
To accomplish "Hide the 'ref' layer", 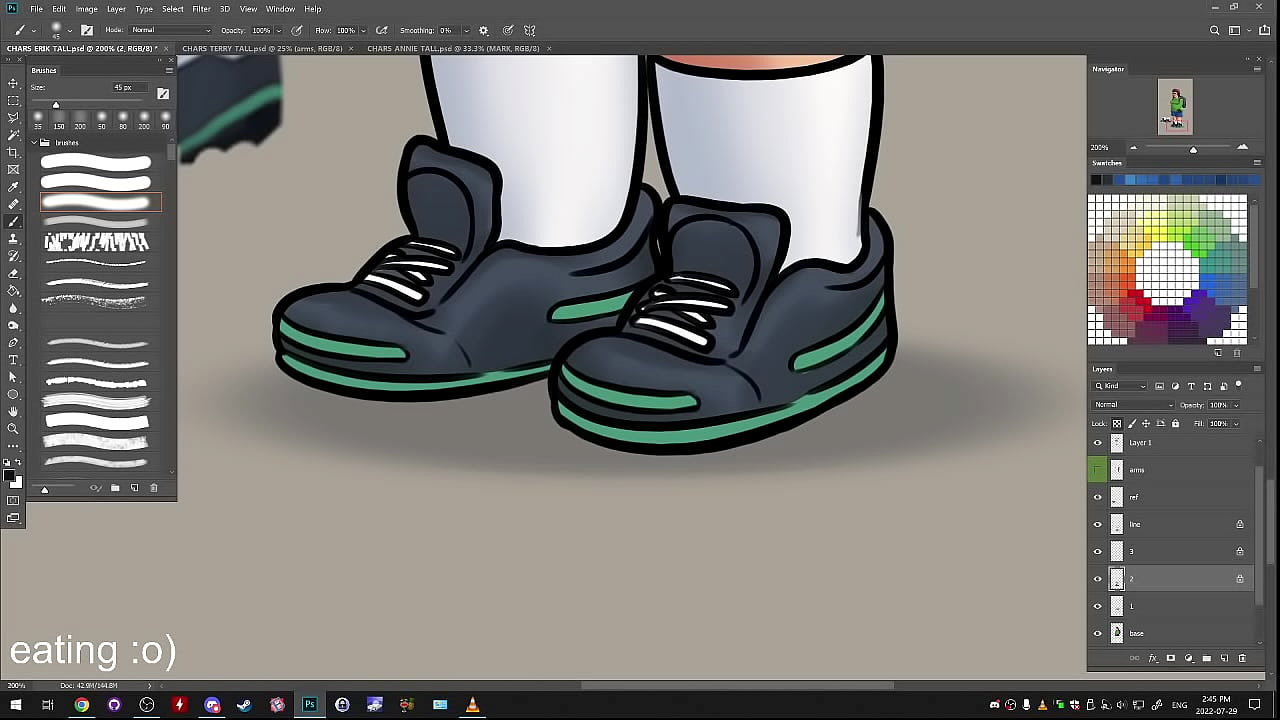I will tap(1097, 497).
